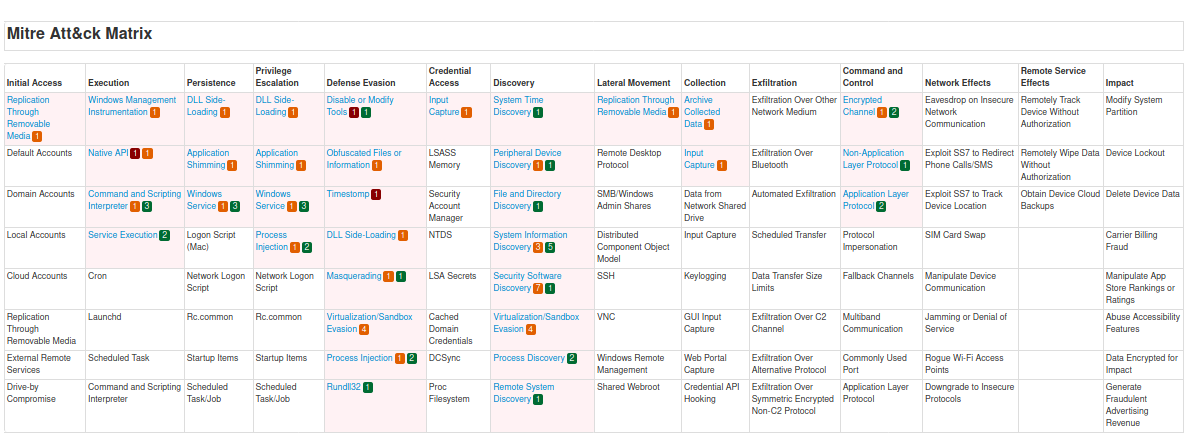1194x439 pixels.
Task: Select the Obtain Device Cloud Backups cell
Action: coord(1061,207)
